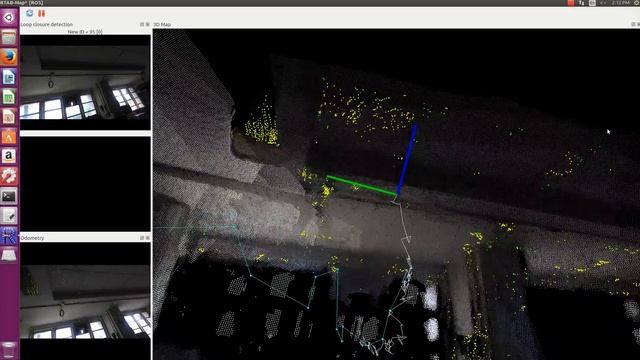Screen dimensions: 640x360
Task: Open the Trash in the dock
Action: click(9, 350)
